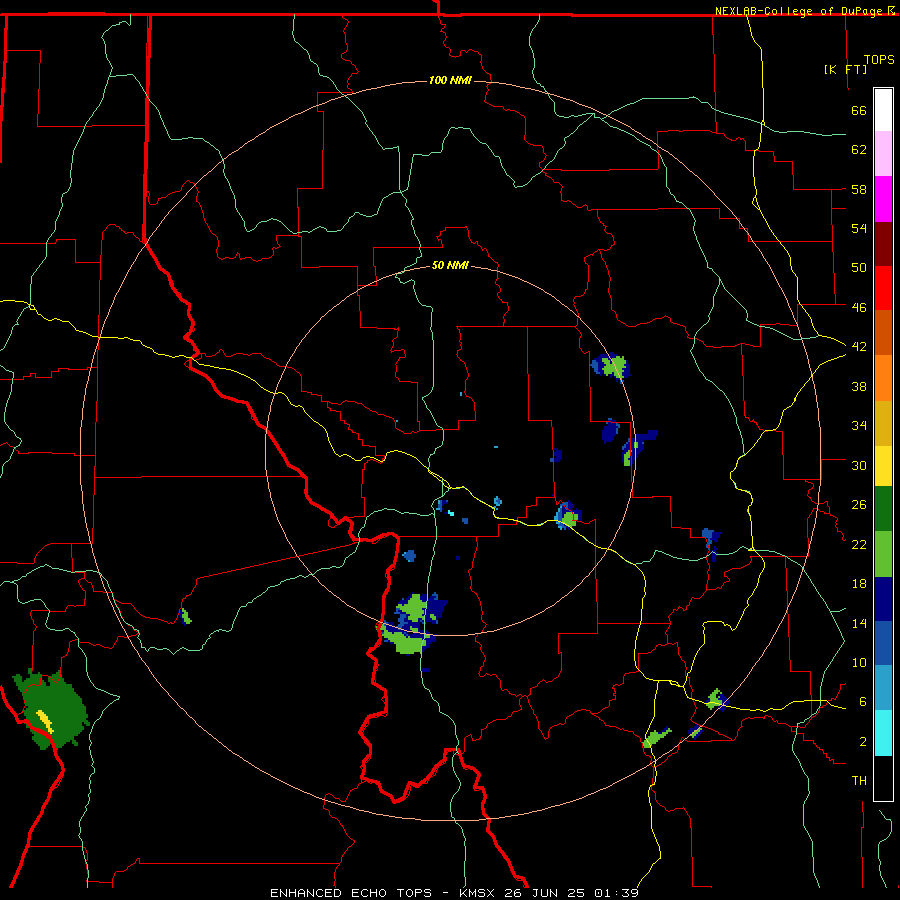The image size is (900, 900).
Task: Select the dark green legend swatch
Action: [x=883, y=509]
